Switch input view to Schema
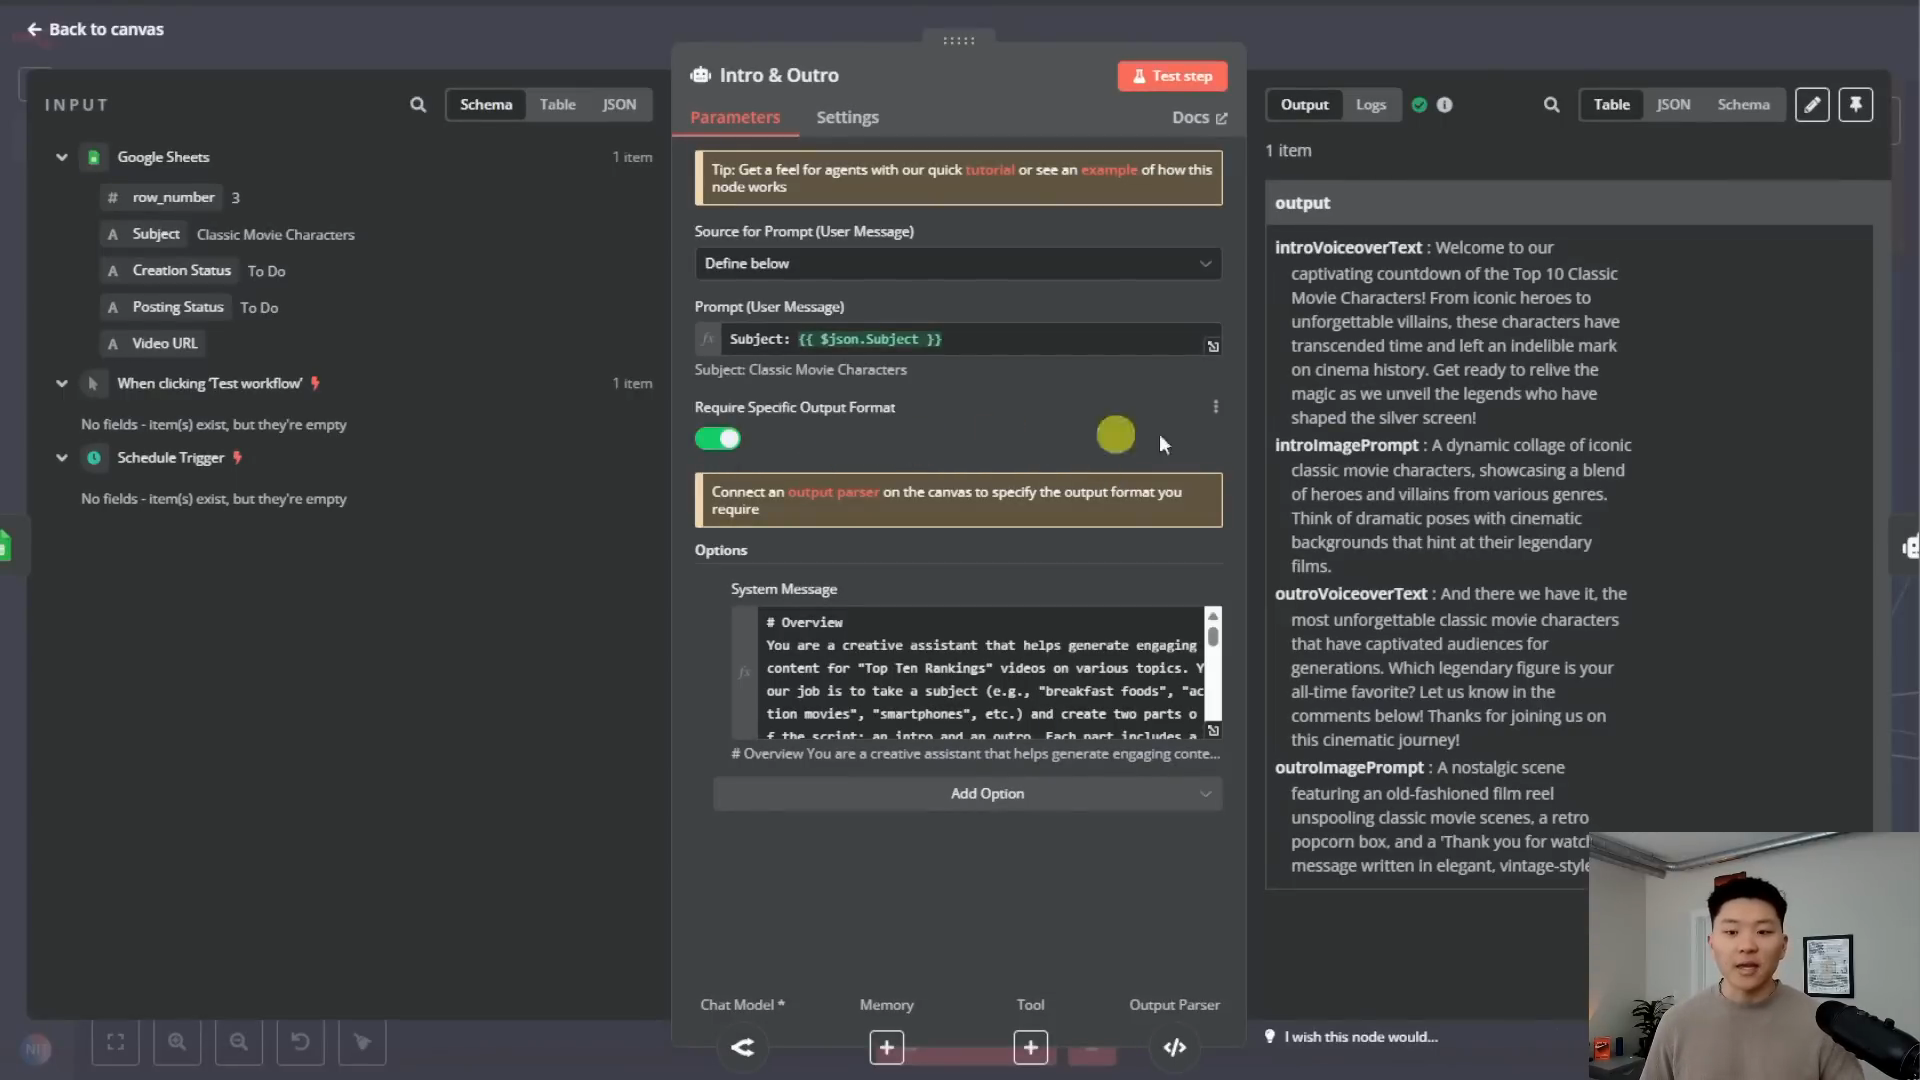The image size is (1920, 1080). [486, 104]
